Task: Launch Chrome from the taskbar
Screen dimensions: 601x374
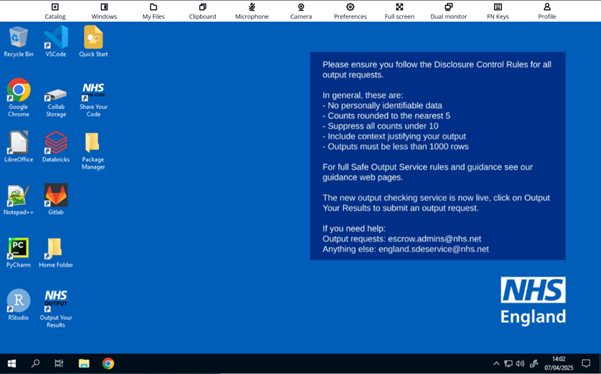Action: coord(108,363)
